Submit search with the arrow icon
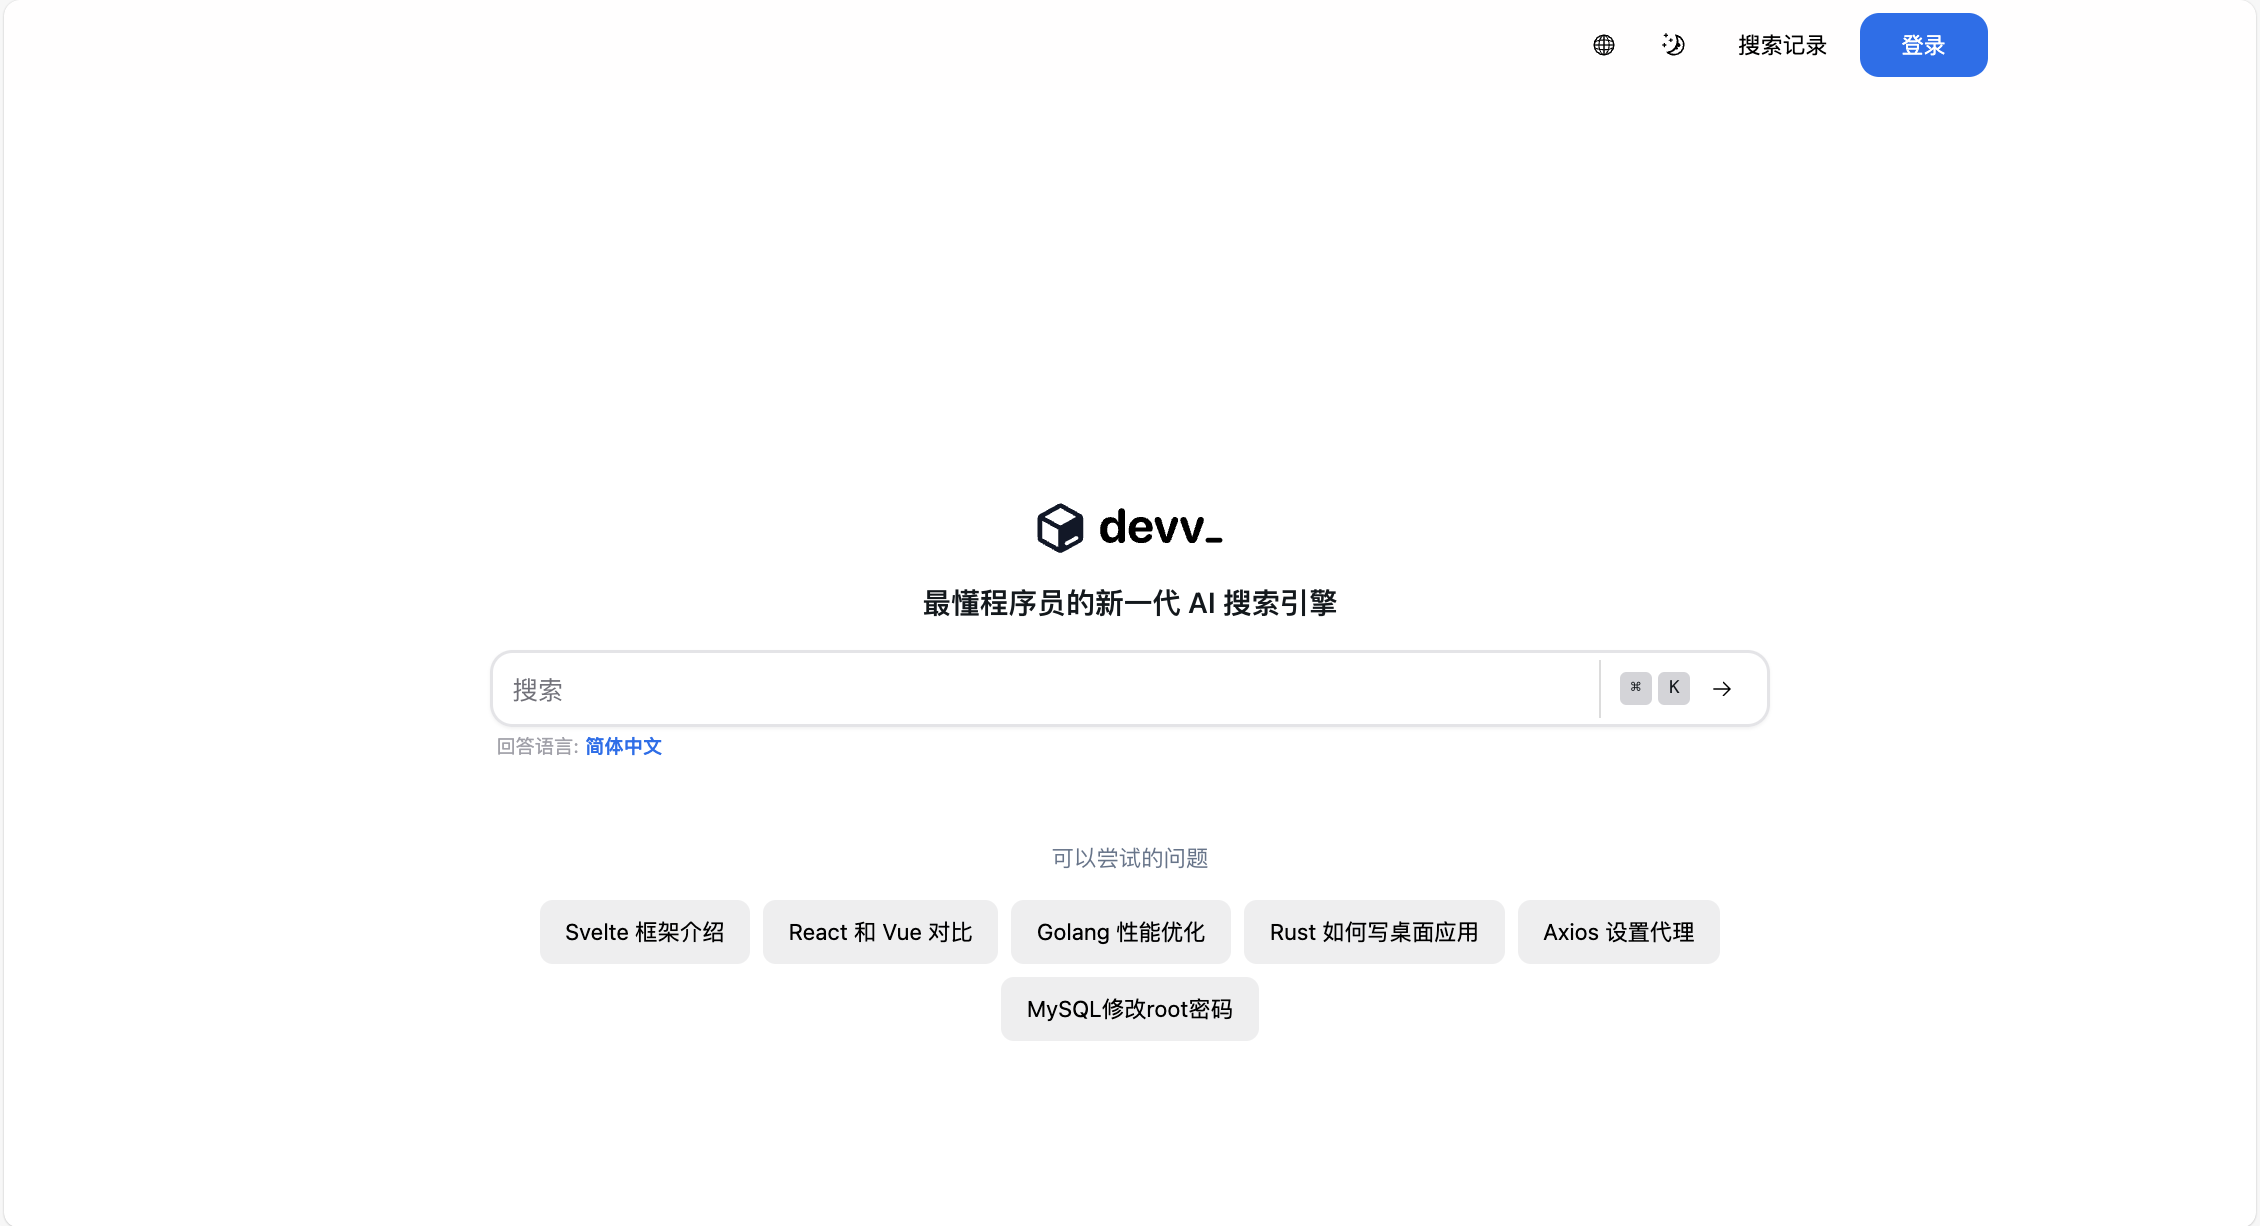 click(x=1722, y=689)
